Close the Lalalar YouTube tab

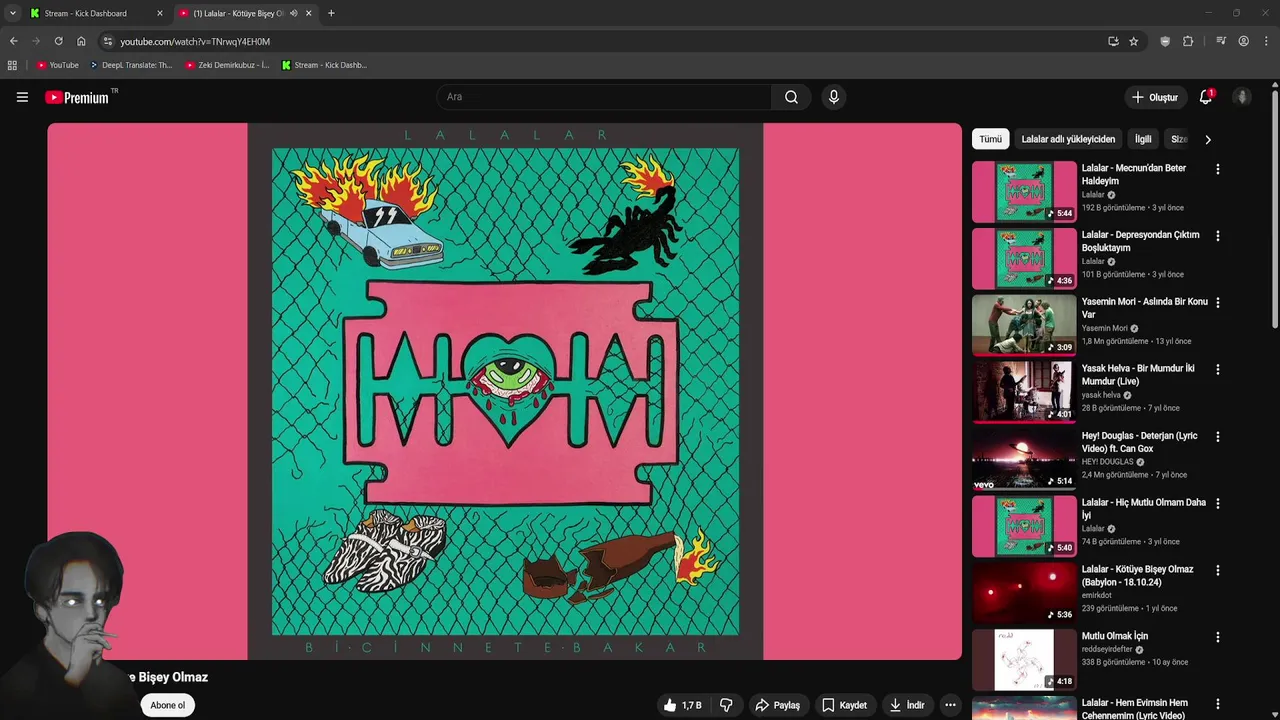tap(308, 13)
